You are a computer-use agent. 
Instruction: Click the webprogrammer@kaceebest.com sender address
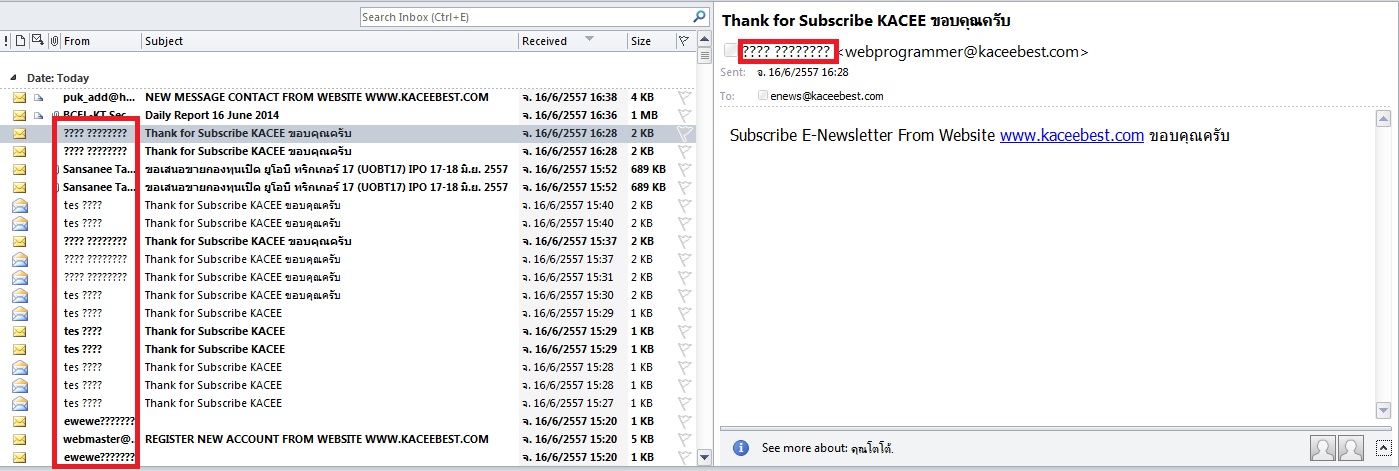coord(964,51)
